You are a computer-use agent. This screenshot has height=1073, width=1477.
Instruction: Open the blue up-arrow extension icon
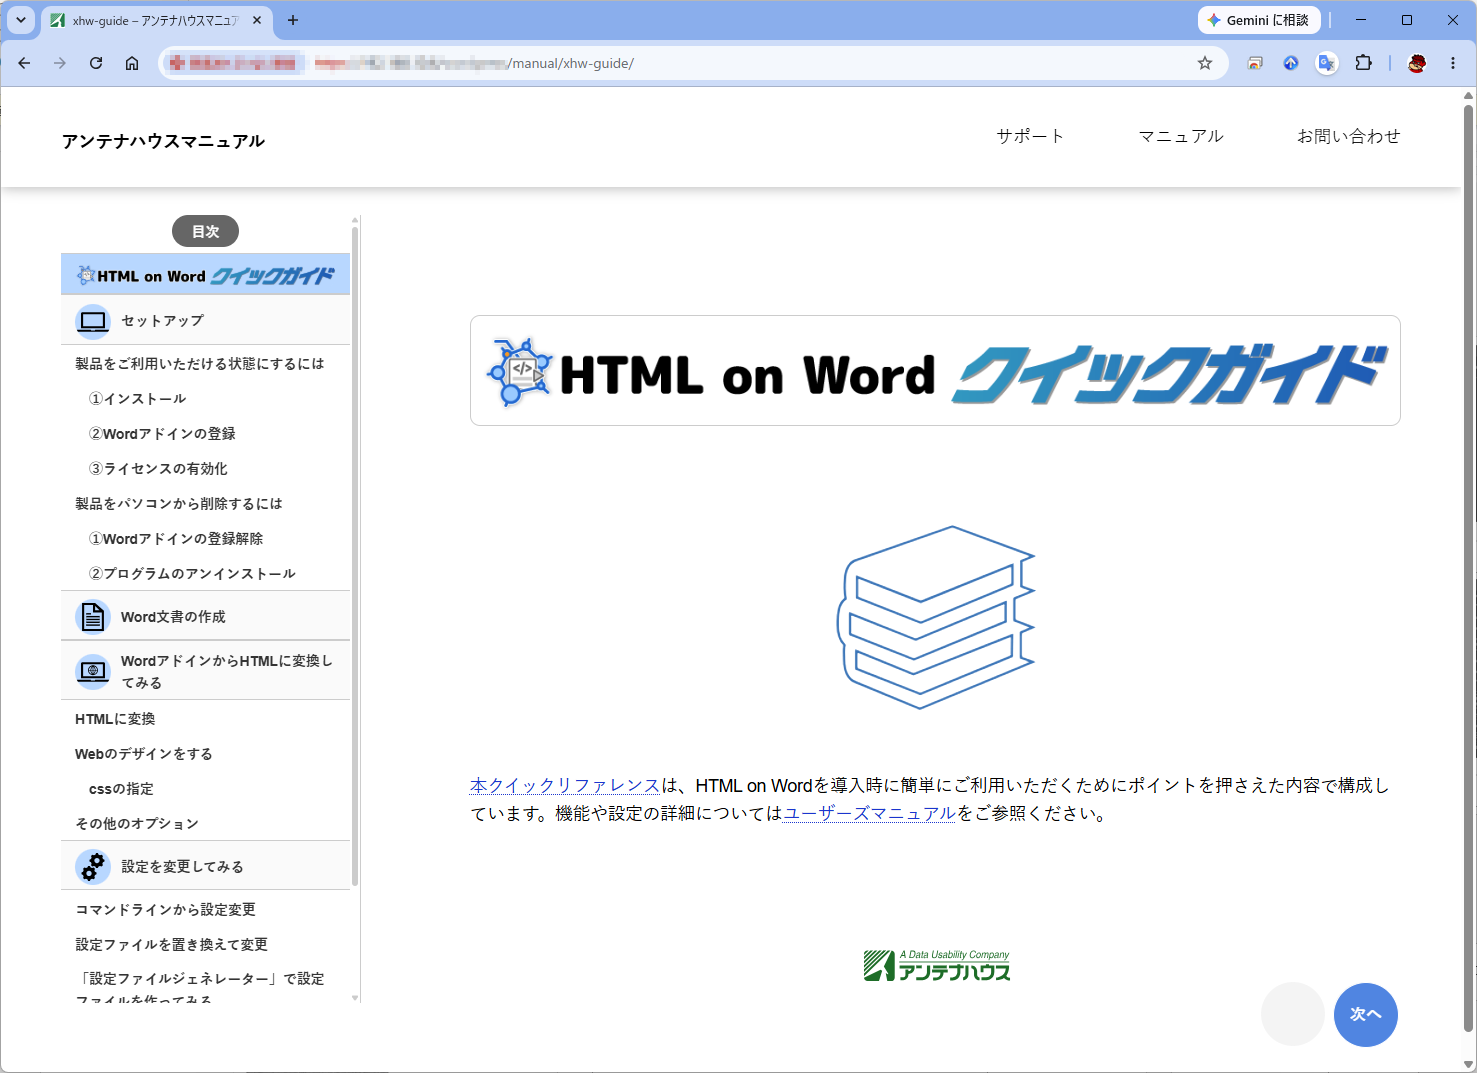coord(1291,63)
